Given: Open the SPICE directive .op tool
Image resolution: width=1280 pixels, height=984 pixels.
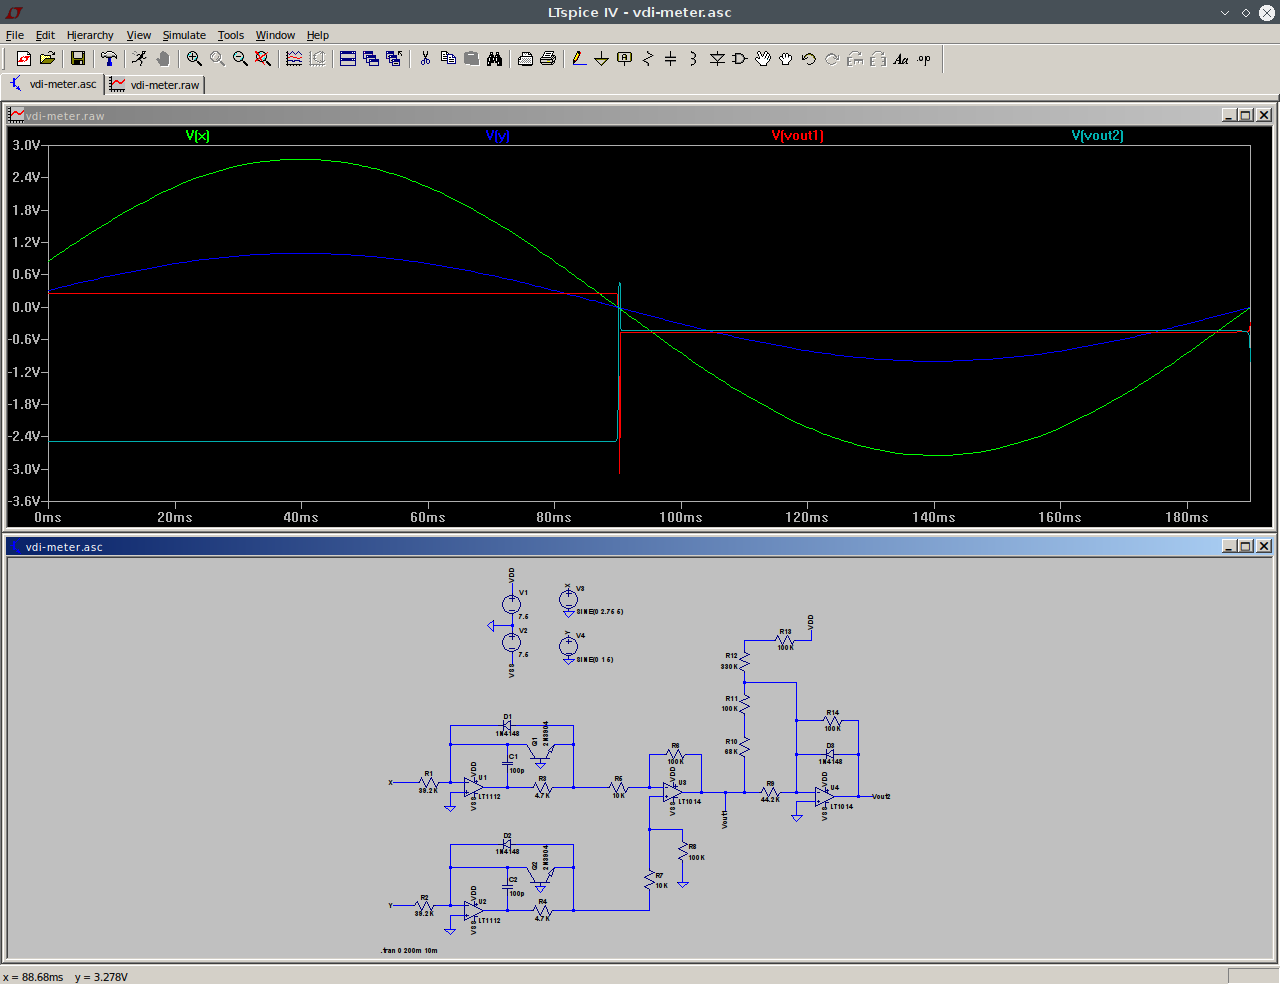Looking at the screenshot, I should coord(924,59).
